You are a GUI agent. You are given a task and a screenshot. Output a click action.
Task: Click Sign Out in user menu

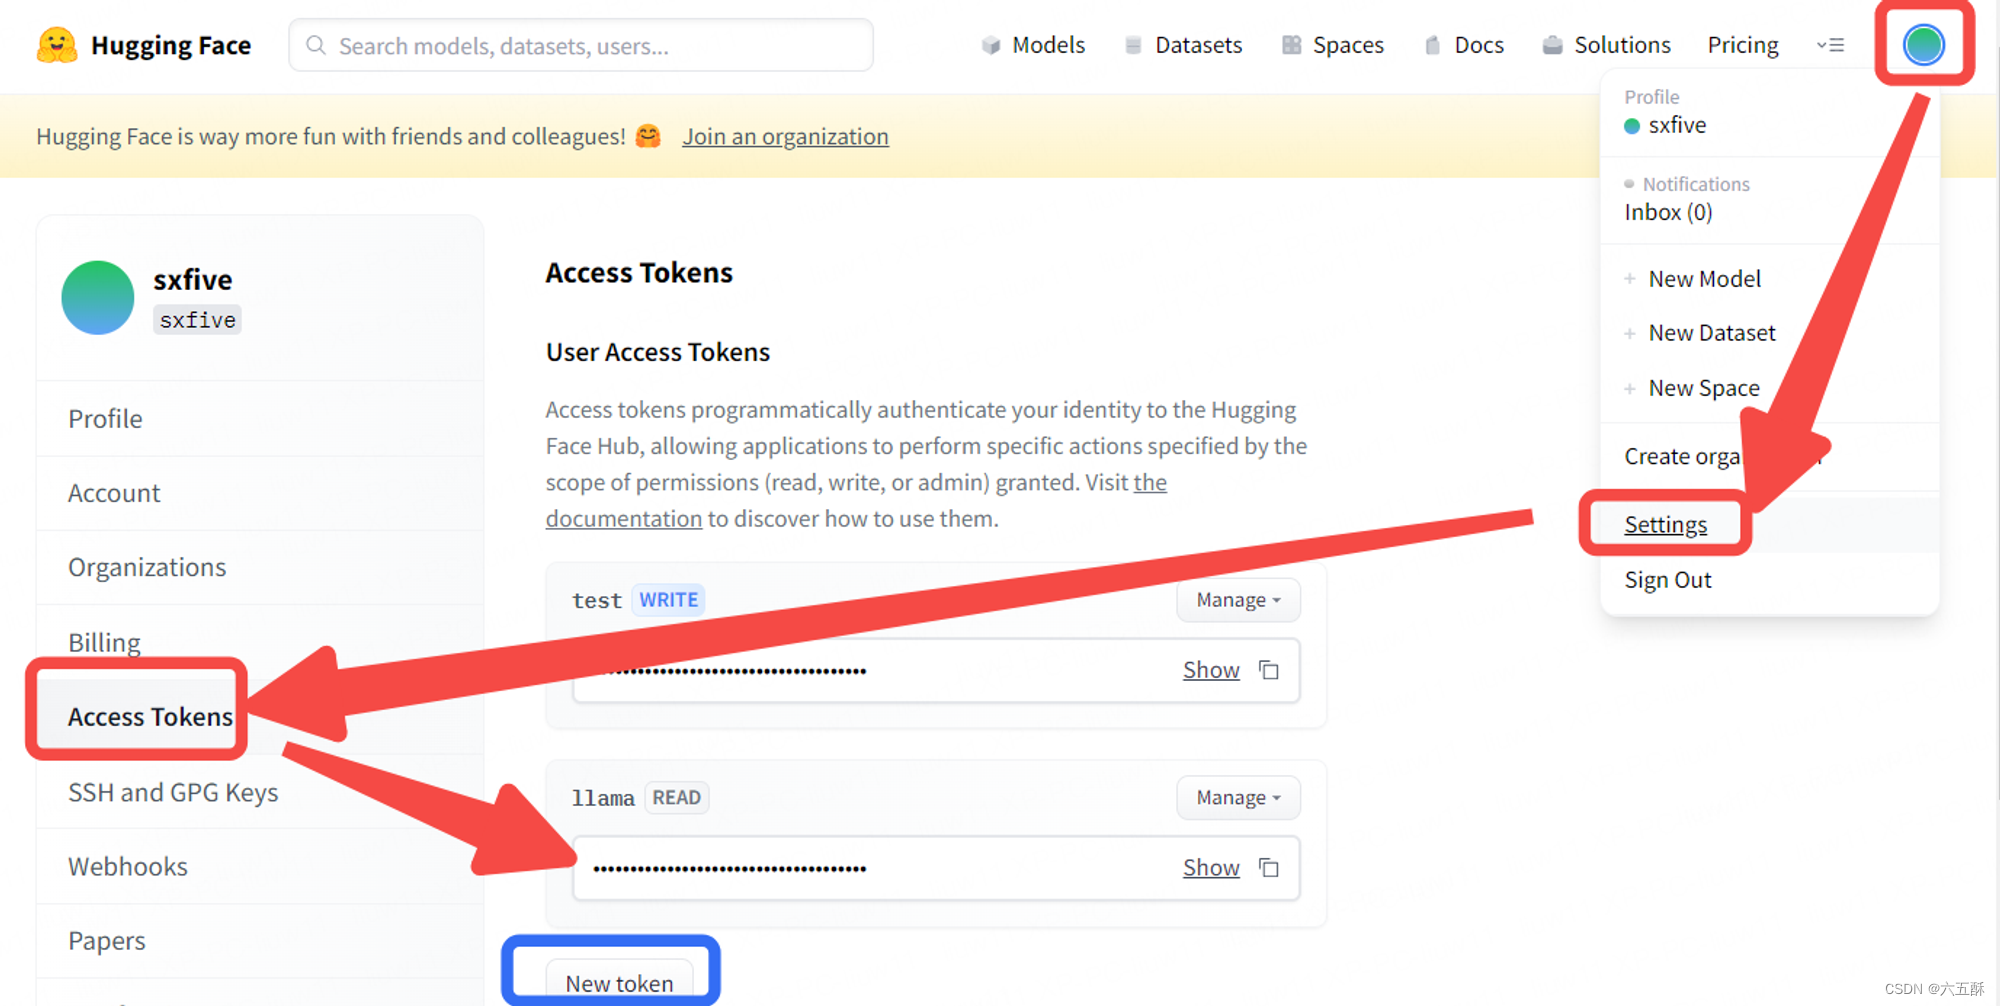(1668, 580)
